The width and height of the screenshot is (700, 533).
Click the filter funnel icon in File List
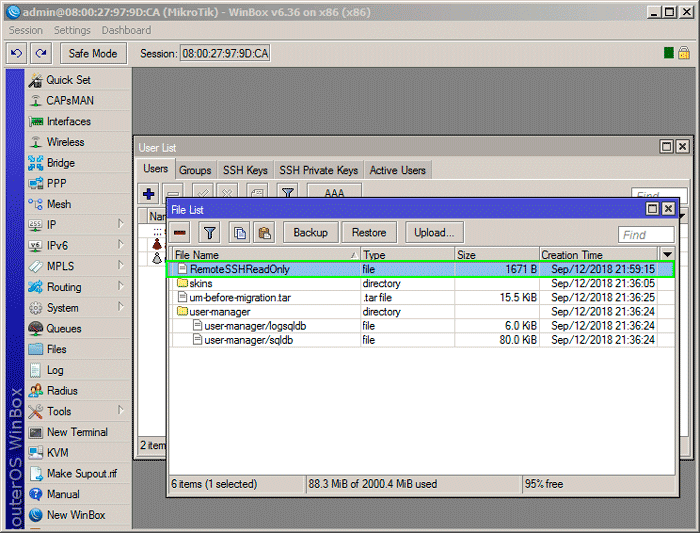coord(210,232)
